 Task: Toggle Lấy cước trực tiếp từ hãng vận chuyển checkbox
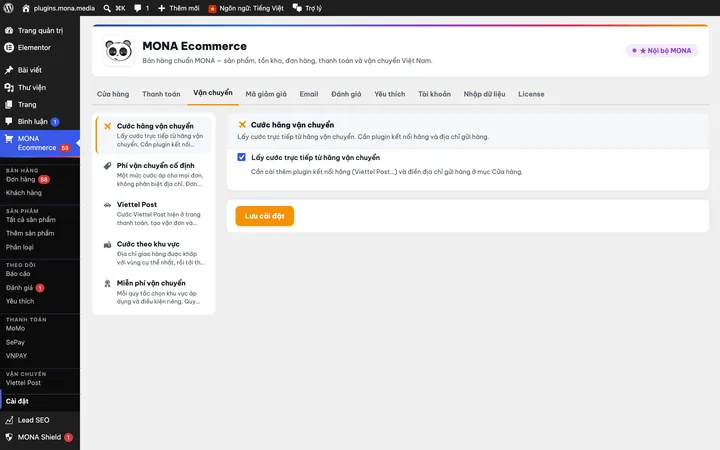click(242, 157)
